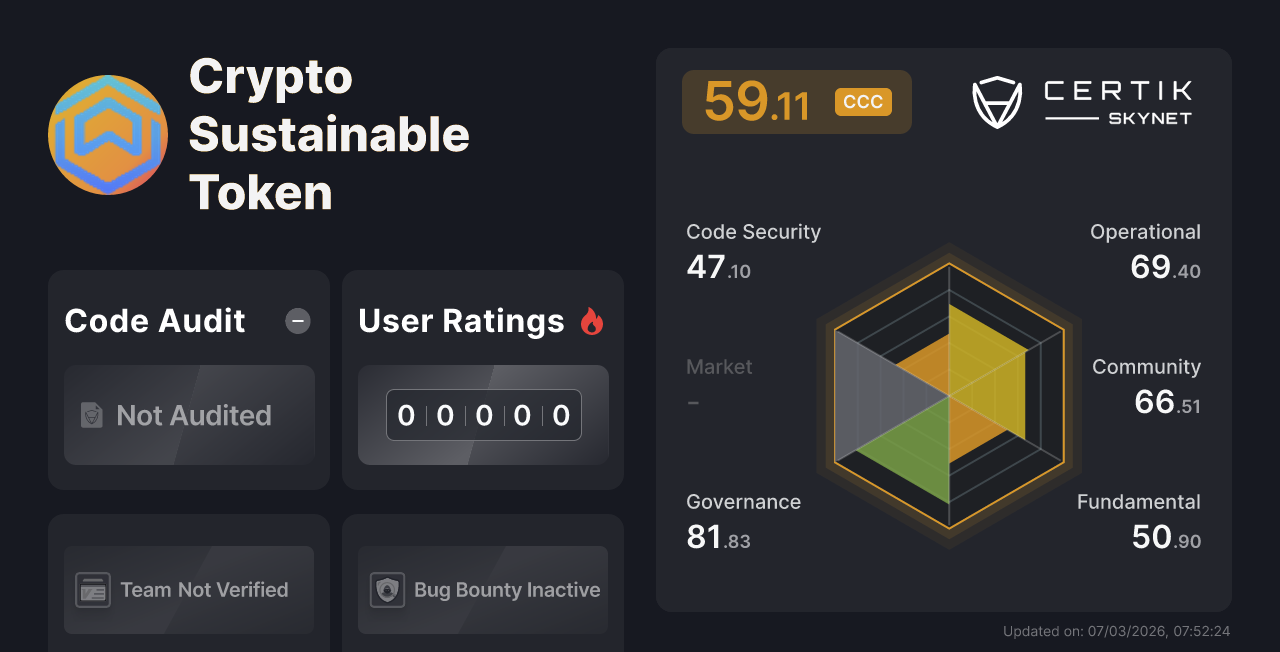Screen dimensions: 1280x652
Task: Click the User Ratings counter display
Action: tap(483, 415)
